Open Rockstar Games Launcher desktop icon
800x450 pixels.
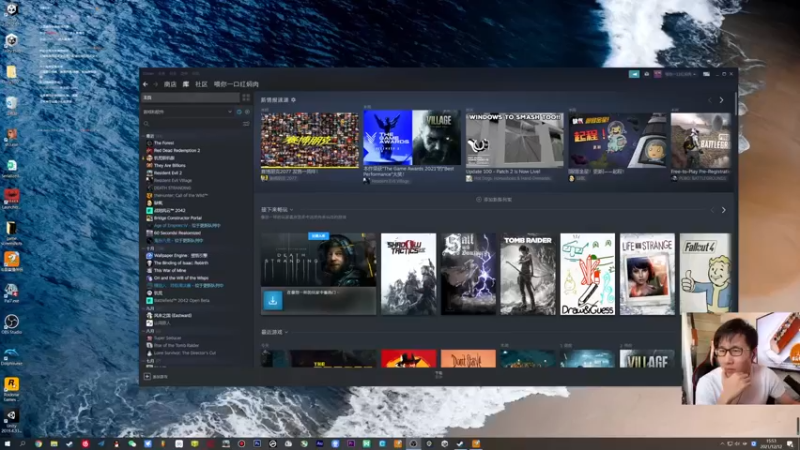point(11,388)
